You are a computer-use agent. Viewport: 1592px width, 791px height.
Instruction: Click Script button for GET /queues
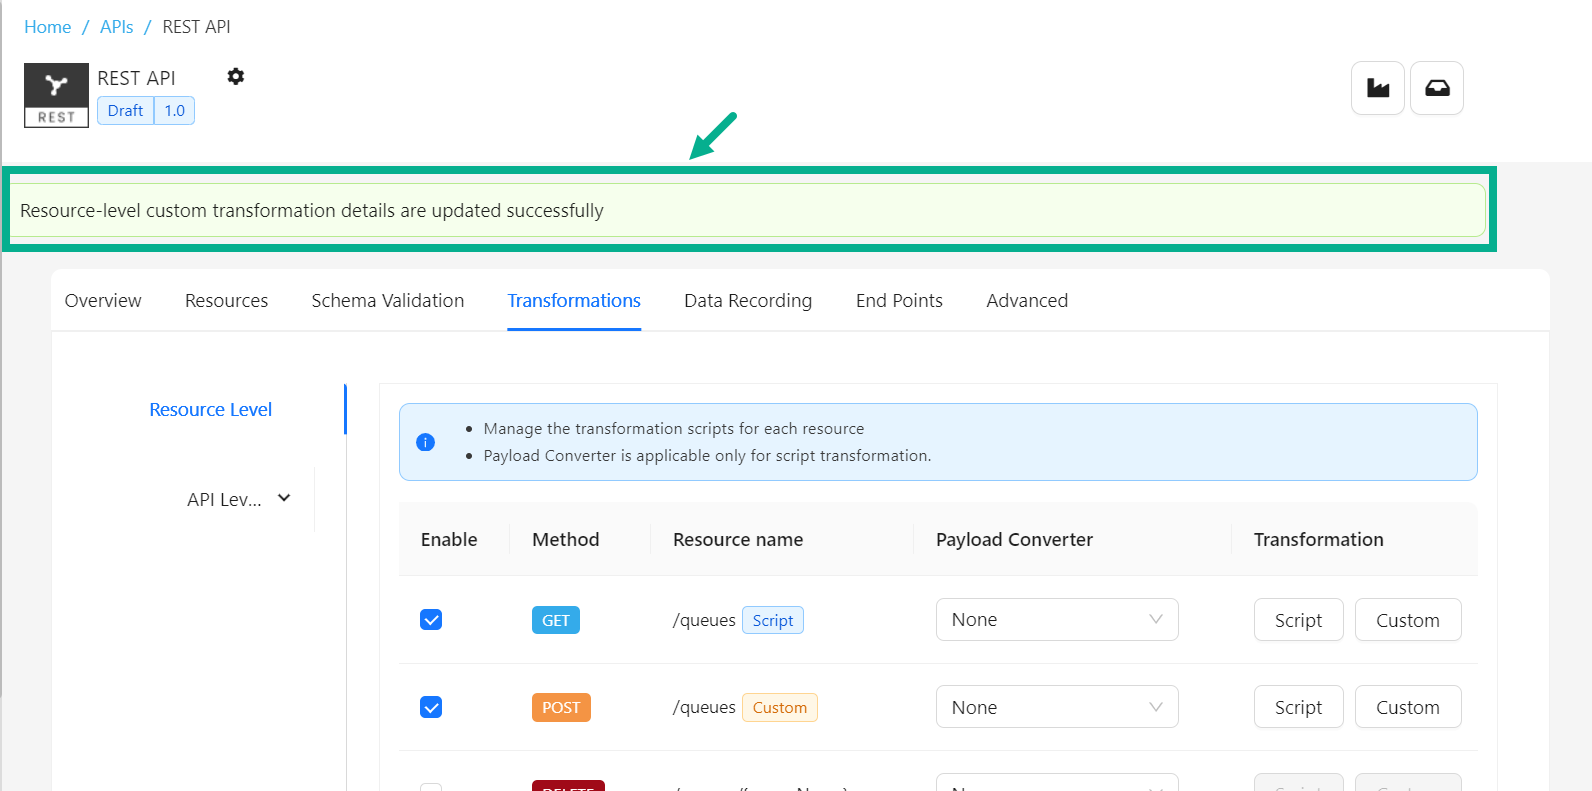[1297, 620]
